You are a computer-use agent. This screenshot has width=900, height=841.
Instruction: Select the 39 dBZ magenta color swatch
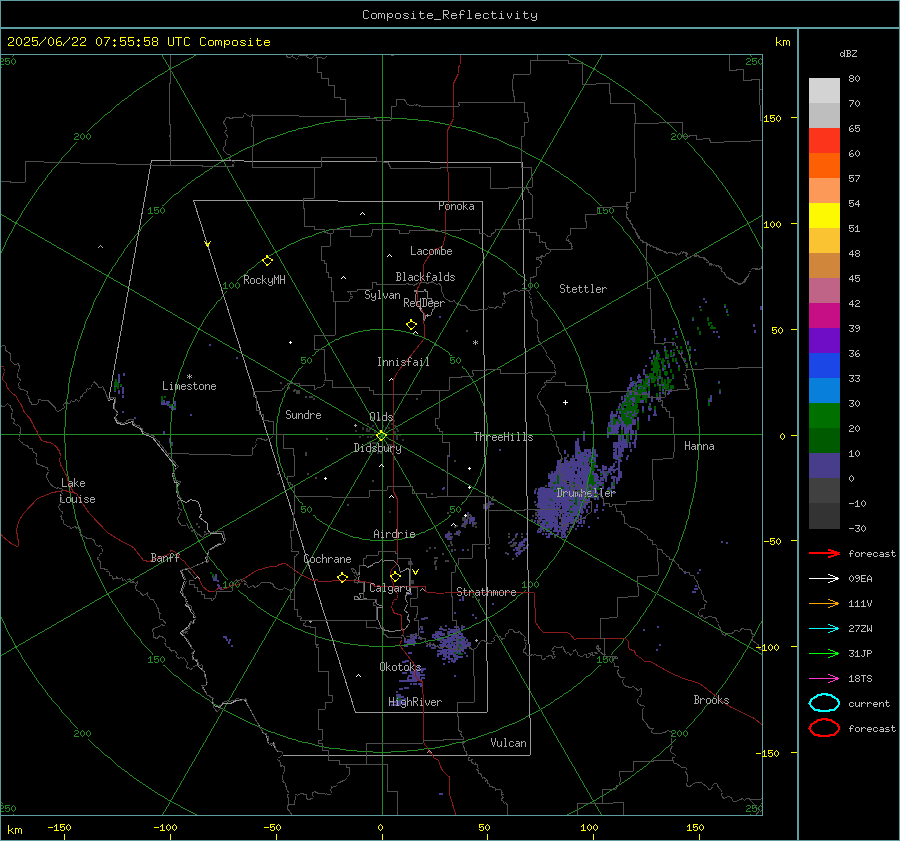click(x=824, y=316)
